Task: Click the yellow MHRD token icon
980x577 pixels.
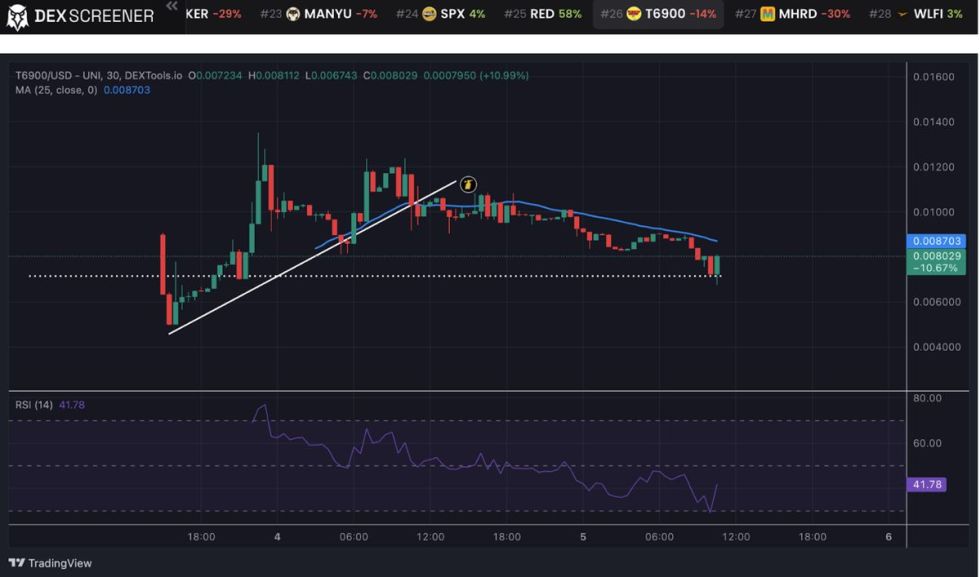Action: pos(768,14)
